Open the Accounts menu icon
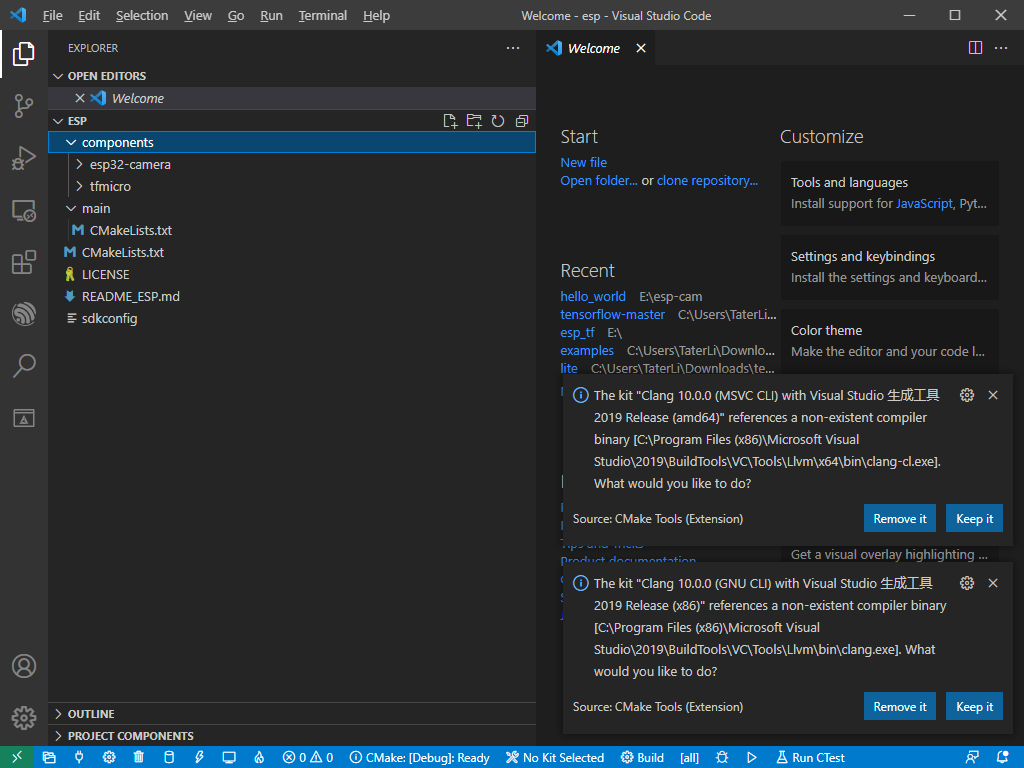1024x768 pixels. (x=24, y=666)
